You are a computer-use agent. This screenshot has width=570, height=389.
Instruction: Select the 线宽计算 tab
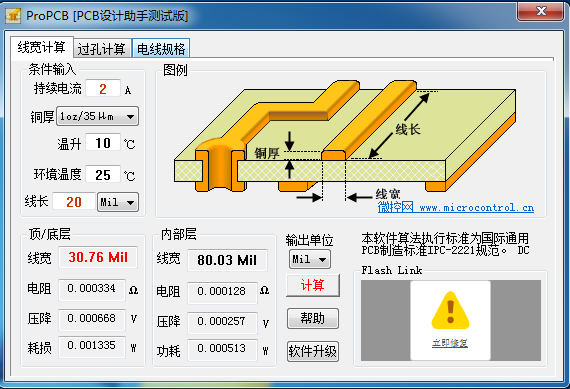[x=41, y=47]
